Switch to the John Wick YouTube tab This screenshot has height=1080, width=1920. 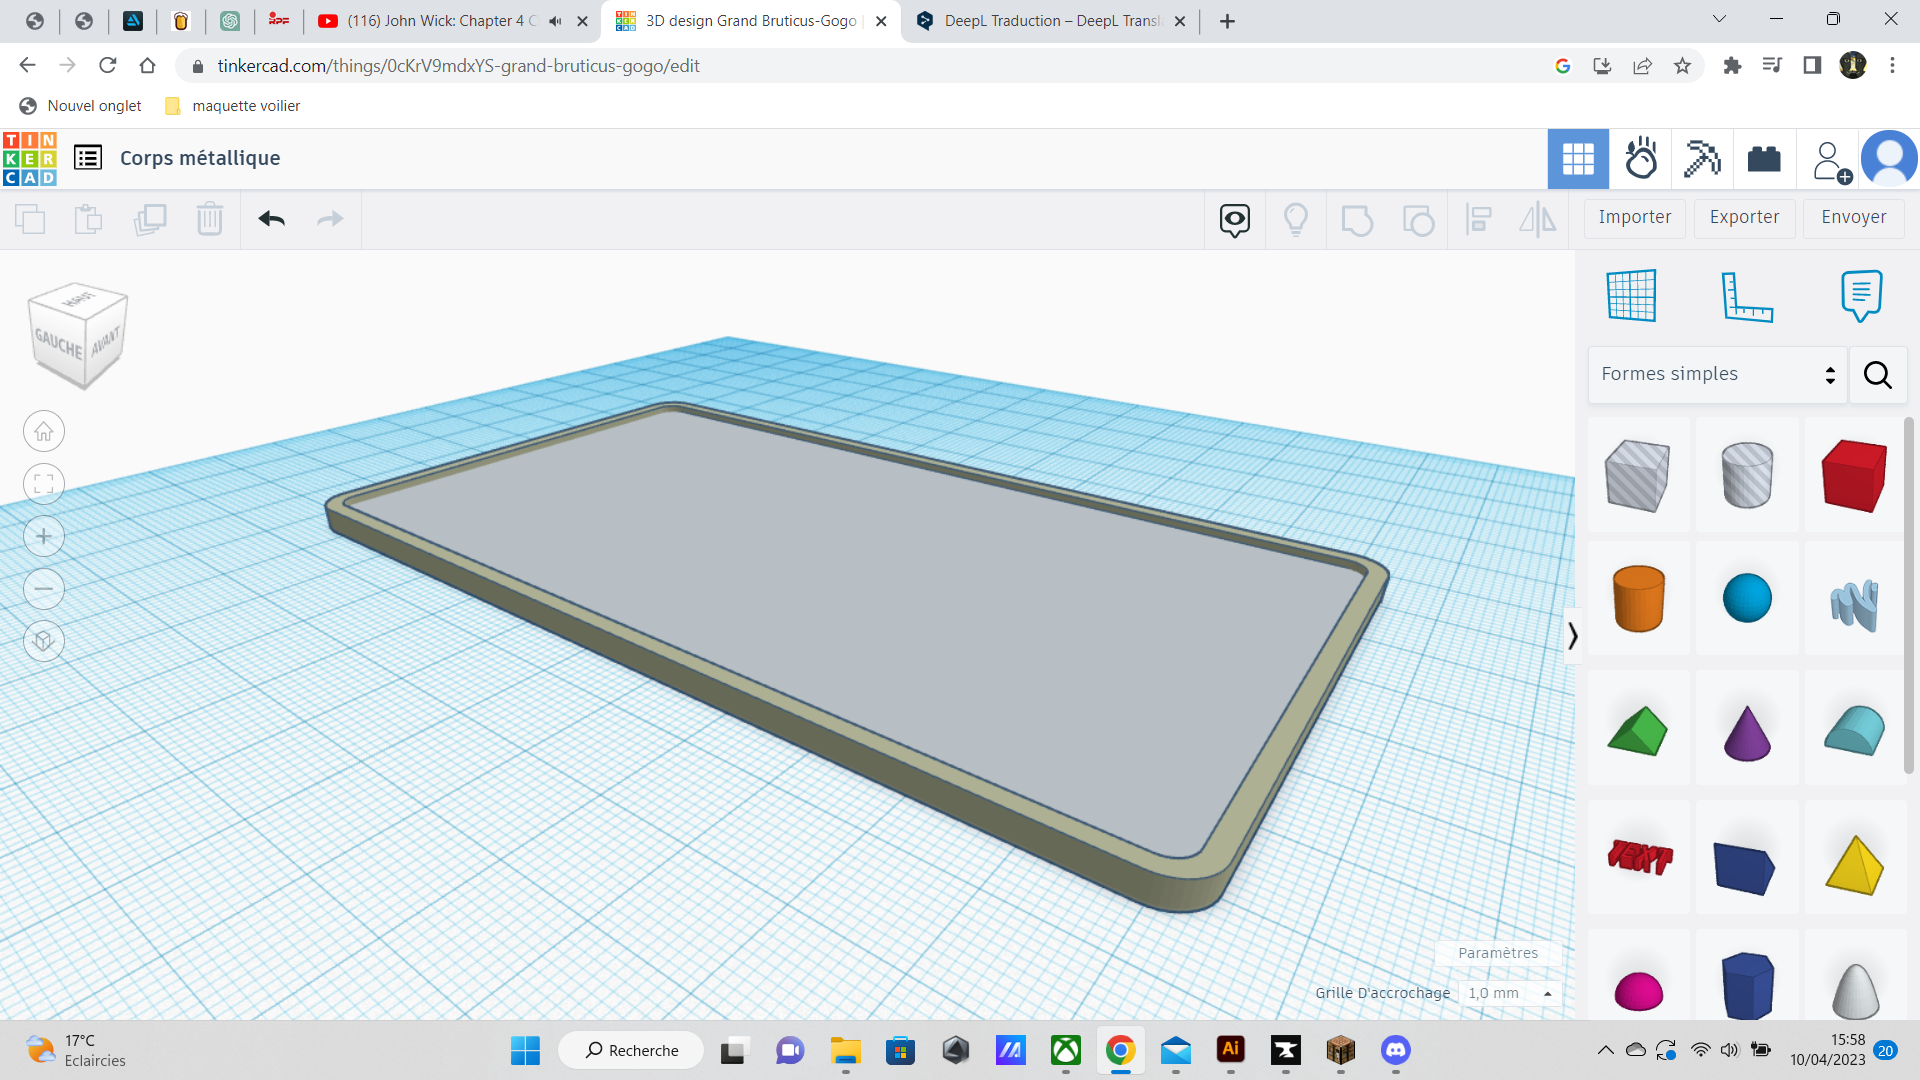tap(453, 21)
